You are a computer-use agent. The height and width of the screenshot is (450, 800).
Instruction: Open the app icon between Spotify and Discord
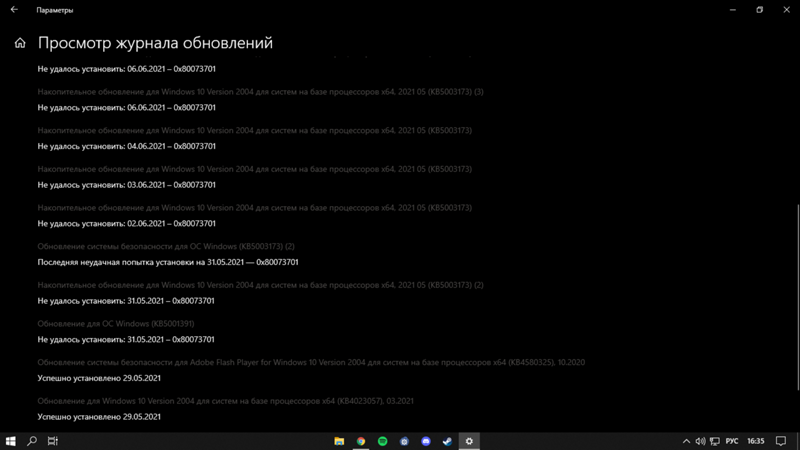click(x=404, y=441)
